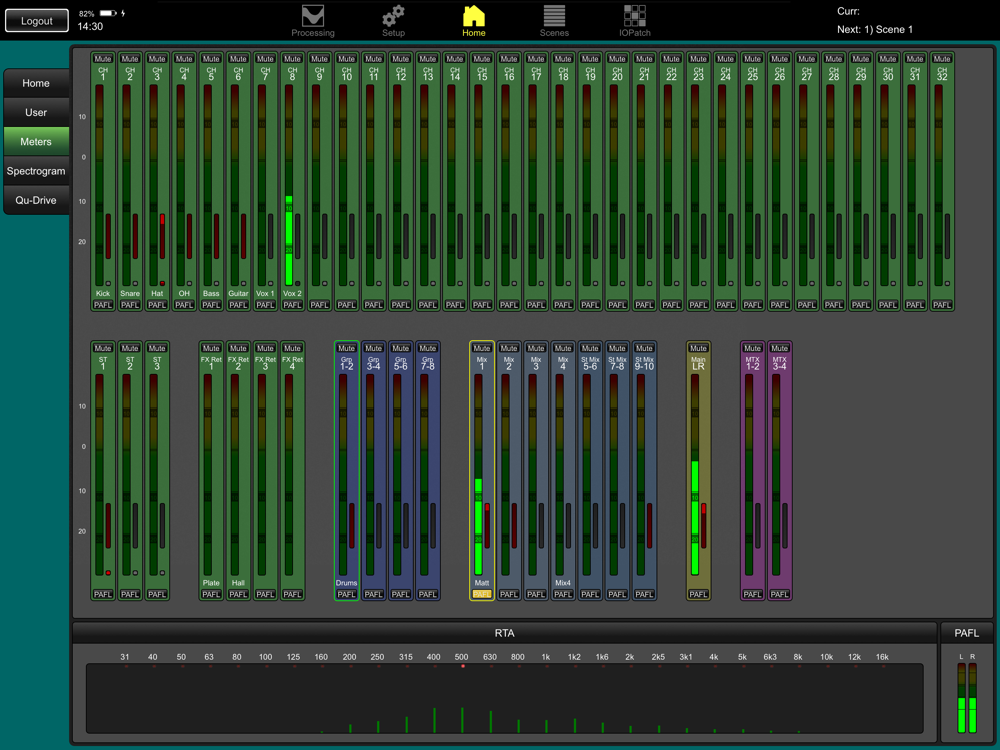Click the PAFL meter panel header

[x=966, y=633]
